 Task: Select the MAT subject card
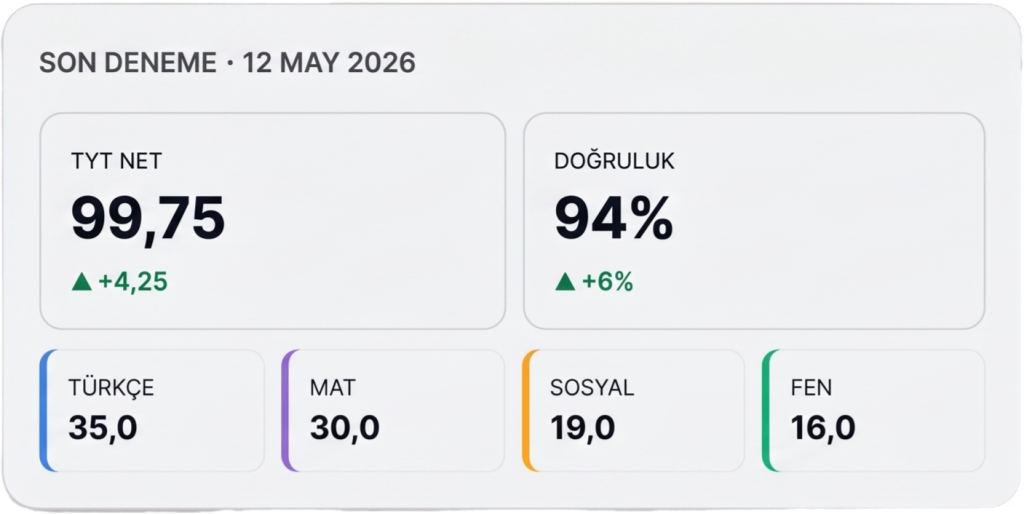[393, 410]
